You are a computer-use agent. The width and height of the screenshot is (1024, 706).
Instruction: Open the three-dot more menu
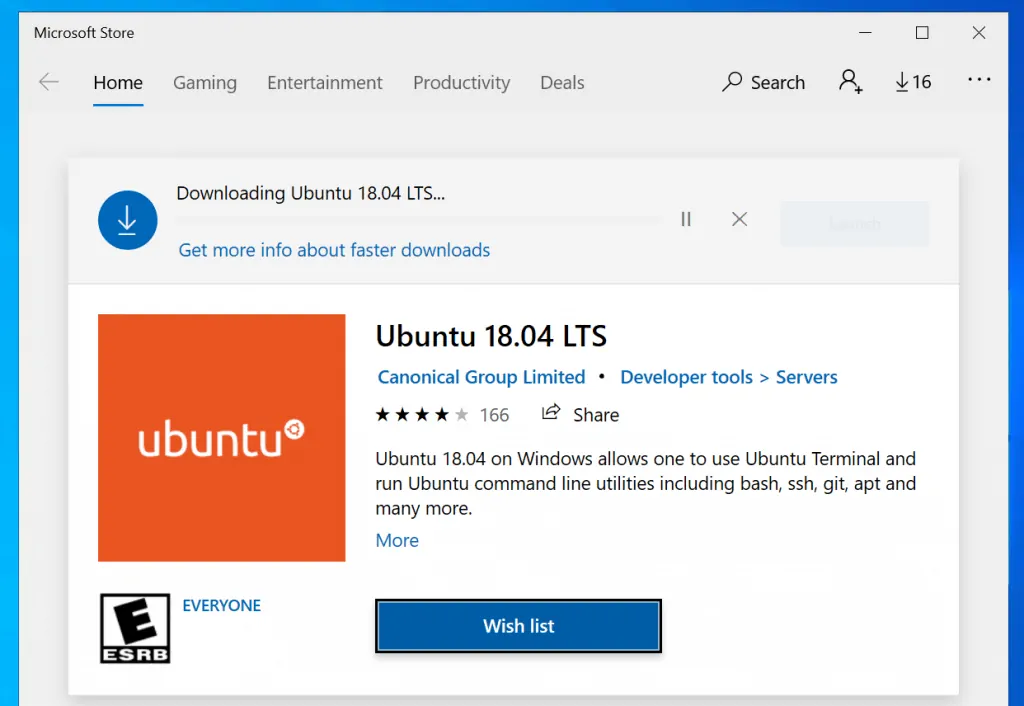(x=979, y=80)
